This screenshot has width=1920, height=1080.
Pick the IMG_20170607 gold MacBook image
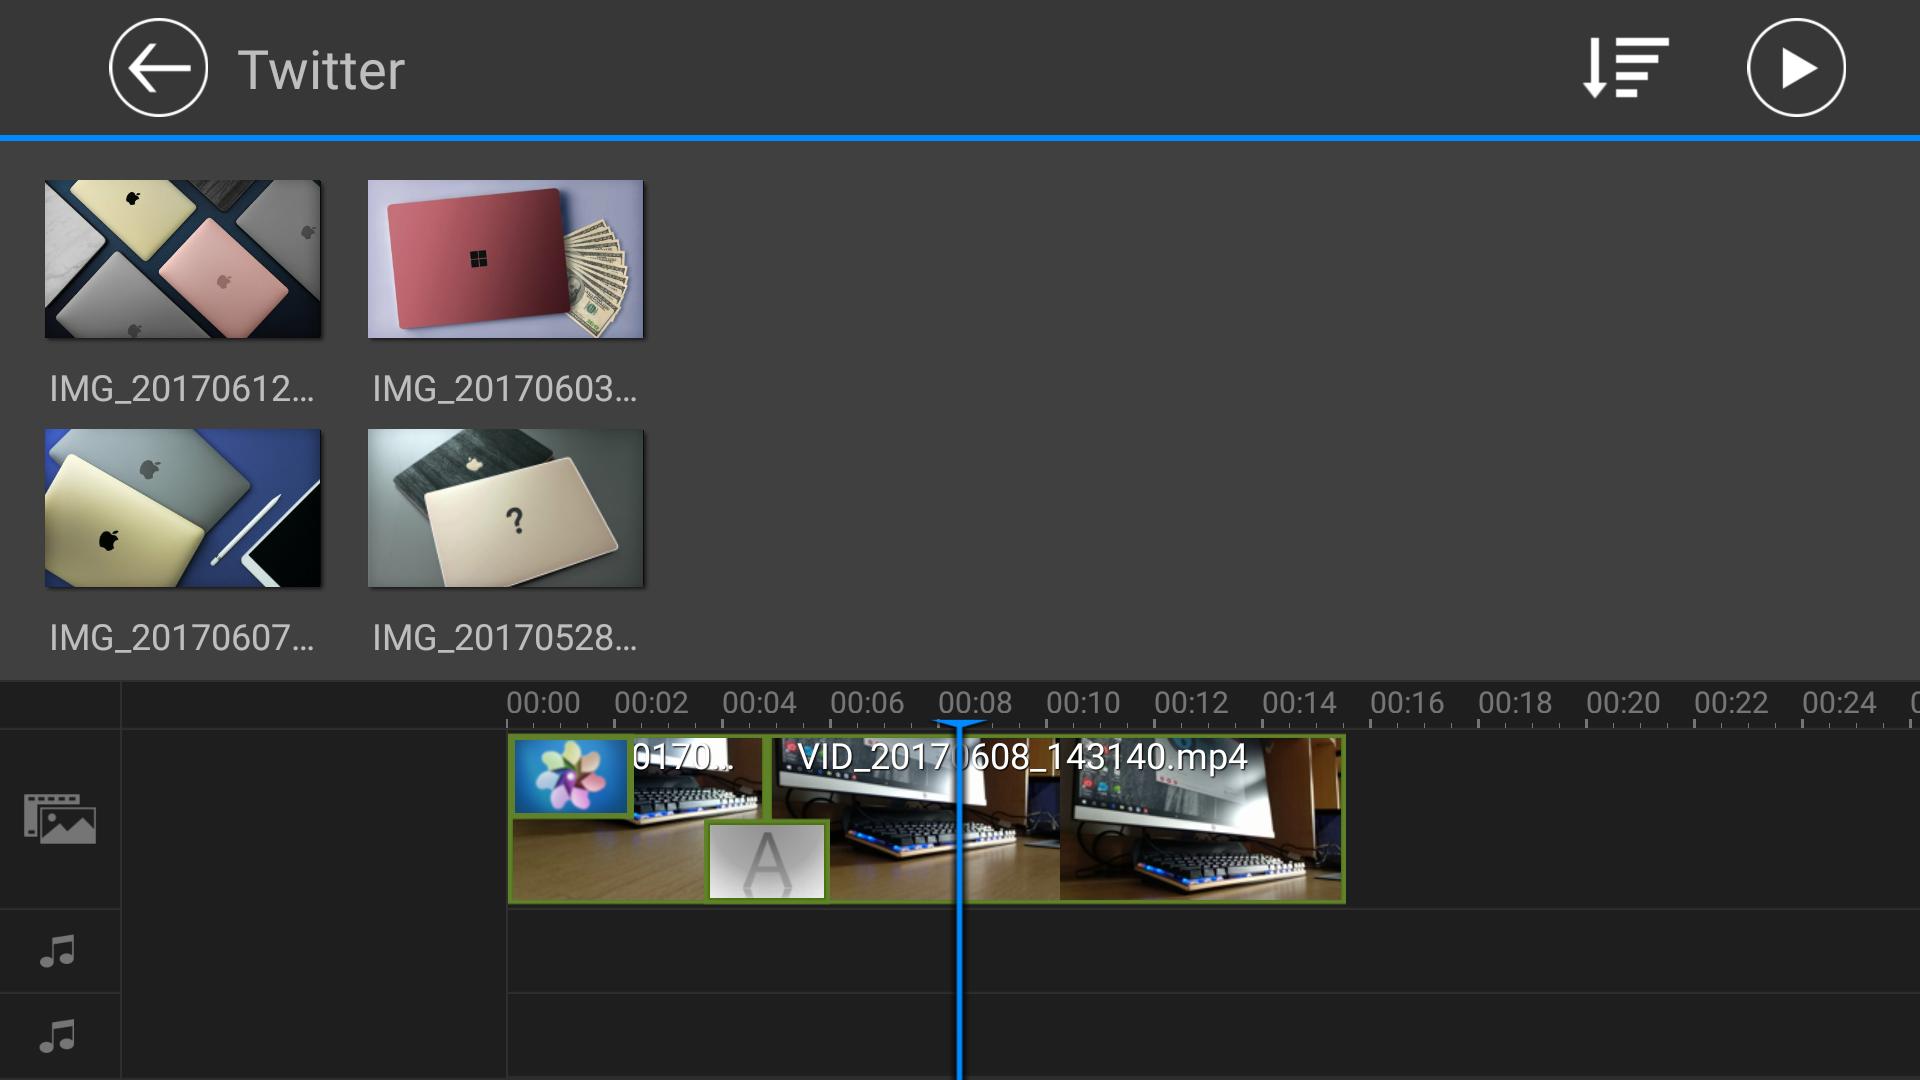[x=183, y=508]
